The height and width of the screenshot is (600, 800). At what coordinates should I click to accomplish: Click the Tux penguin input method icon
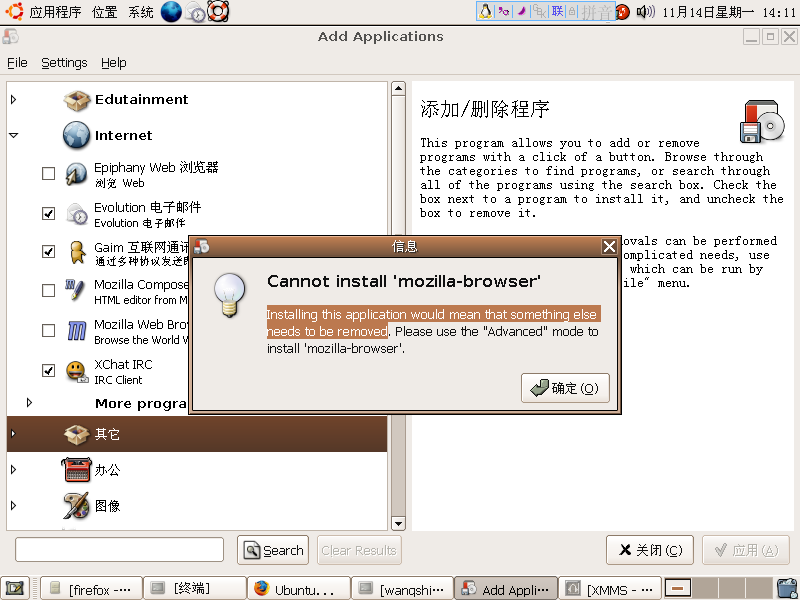(x=486, y=11)
